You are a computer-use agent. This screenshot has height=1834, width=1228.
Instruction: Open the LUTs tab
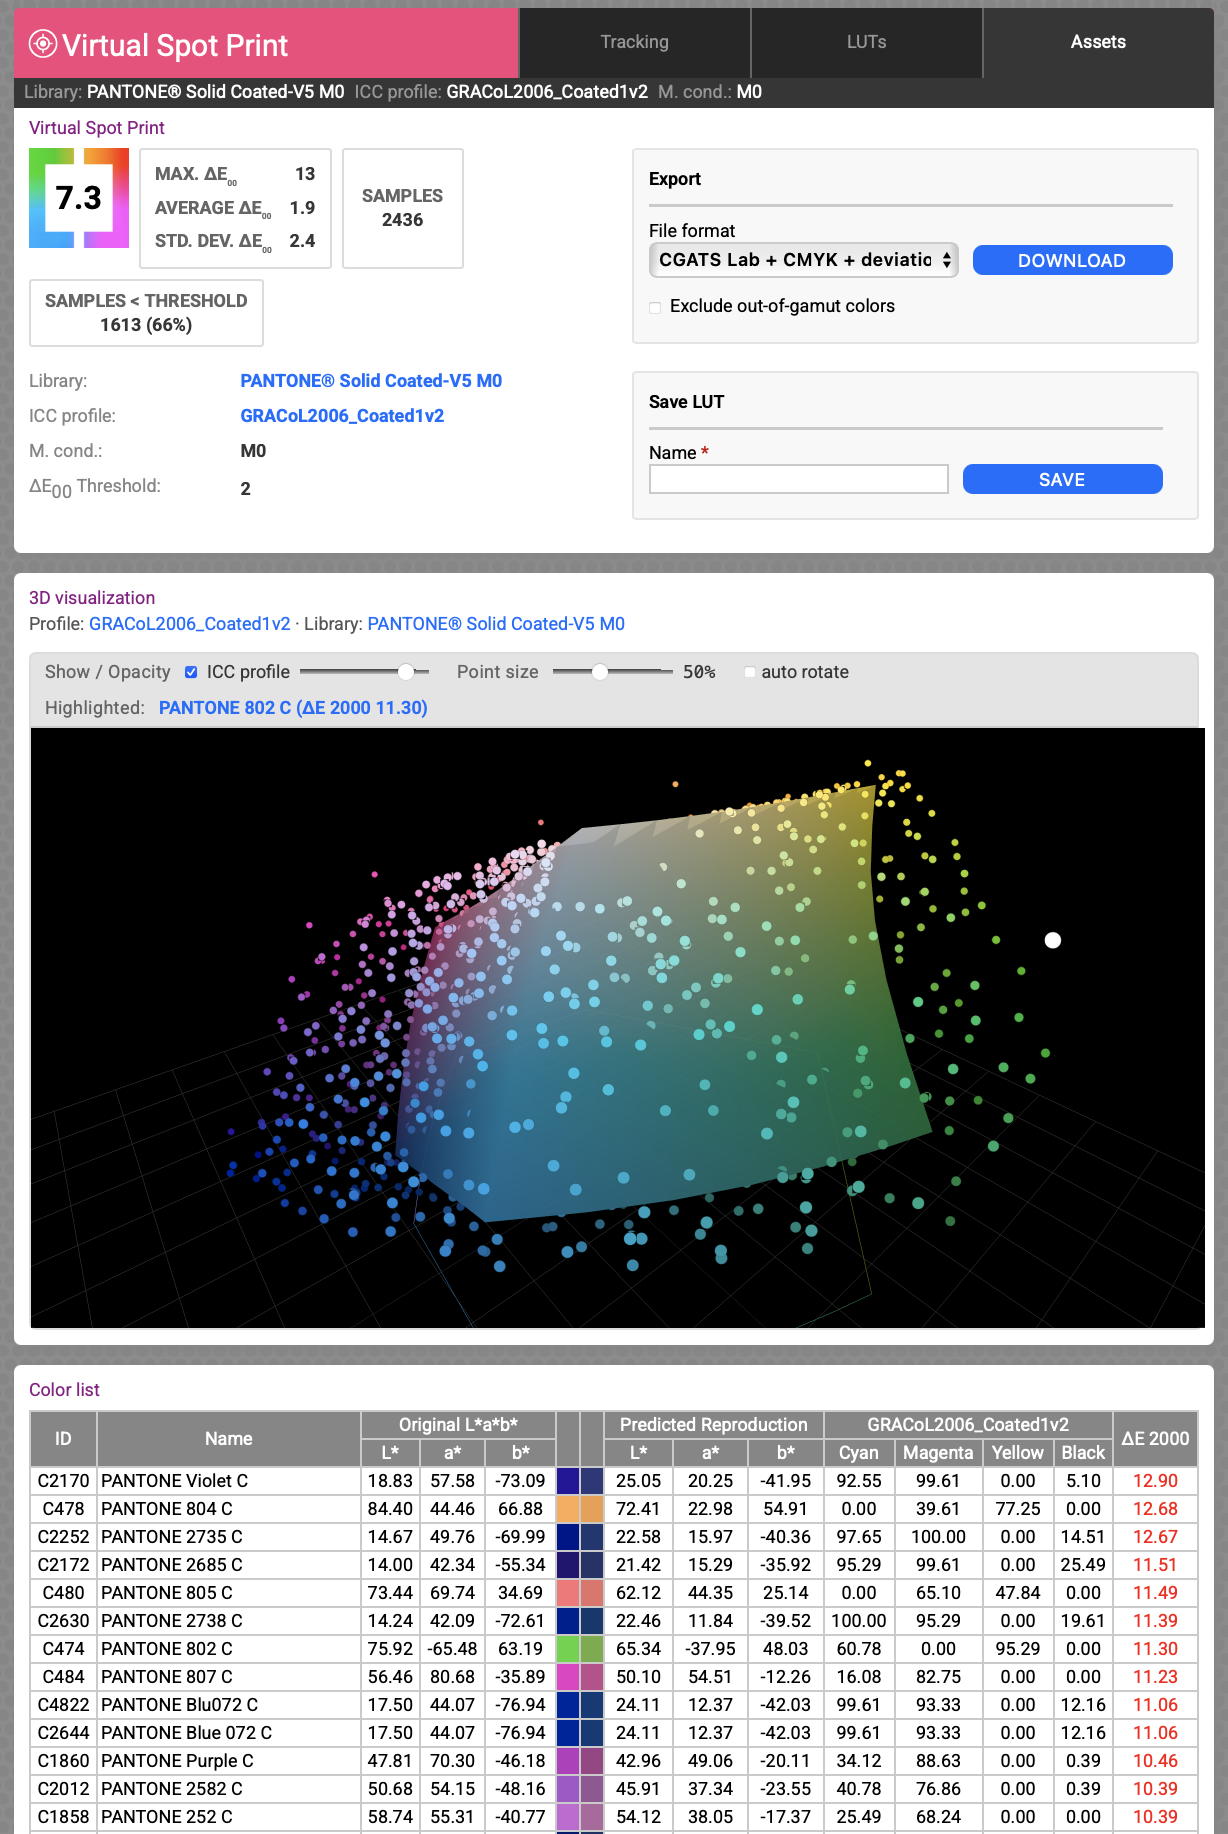click(x=866, y=42)
